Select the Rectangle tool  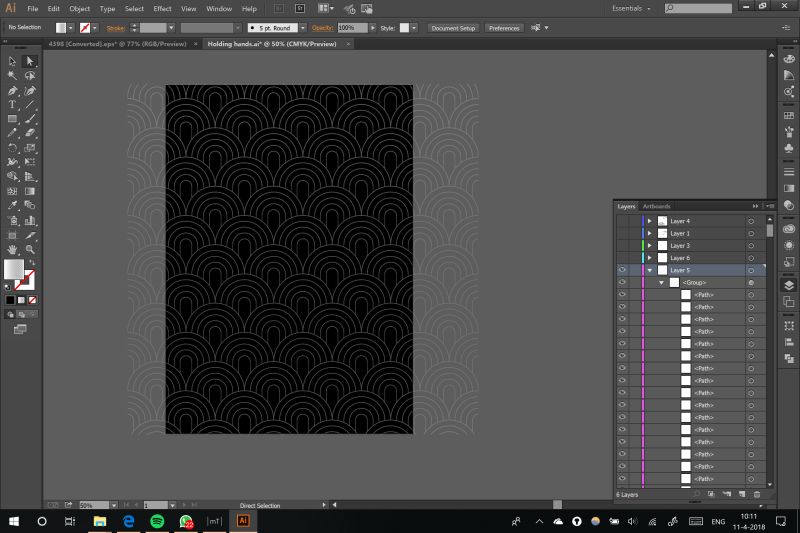12,119
